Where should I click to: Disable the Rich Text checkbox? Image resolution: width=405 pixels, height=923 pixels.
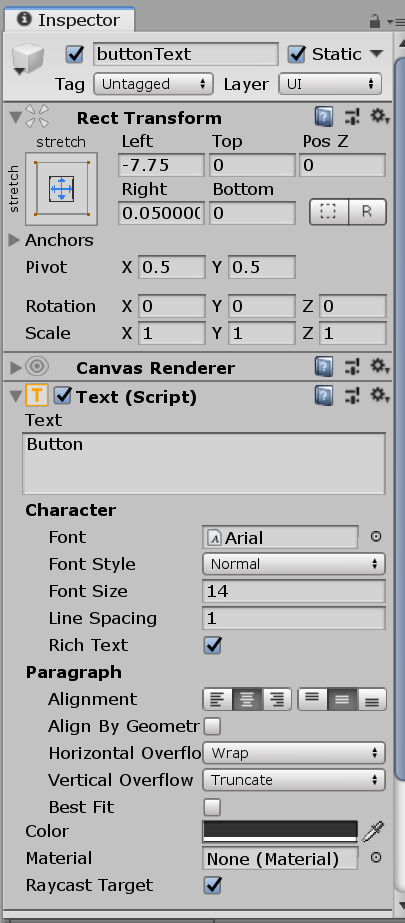(x=213, y=645)
